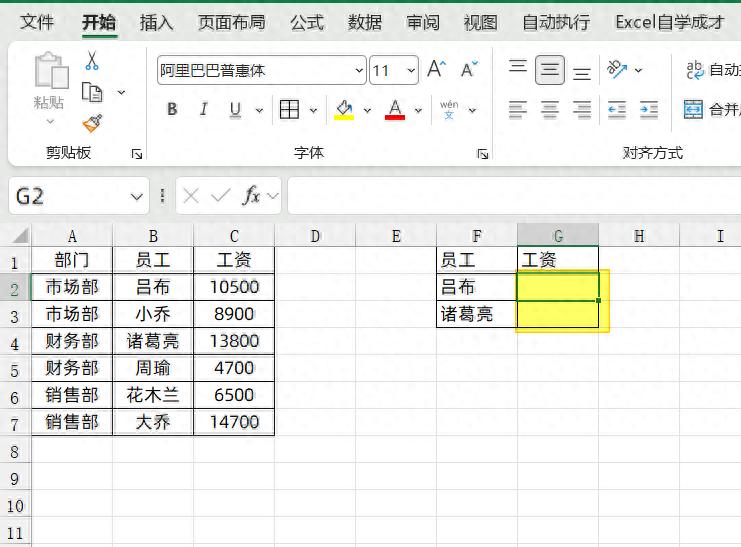
Task: Switch to the 数据 tab
Action: tap(364, 22)
